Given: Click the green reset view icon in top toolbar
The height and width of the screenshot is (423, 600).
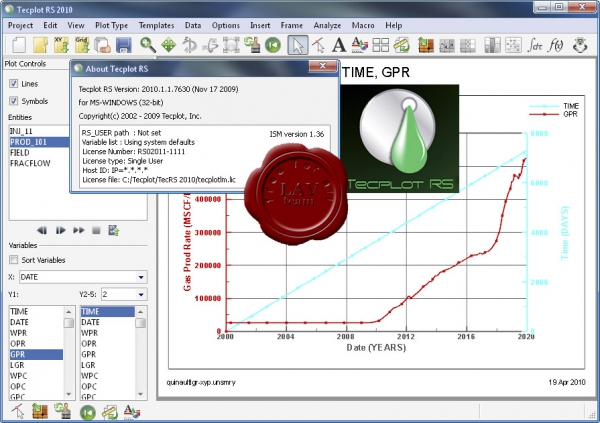Looking at the screenshot, I should click(x=273, y=45).
